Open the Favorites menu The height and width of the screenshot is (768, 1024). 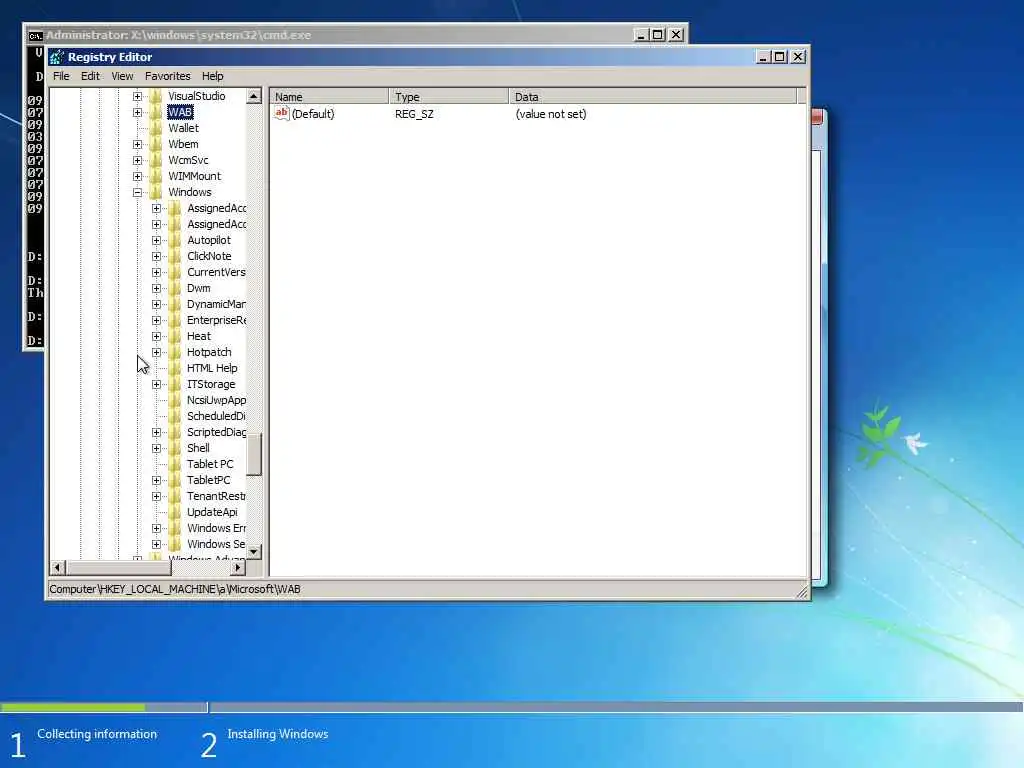point(168,76)
